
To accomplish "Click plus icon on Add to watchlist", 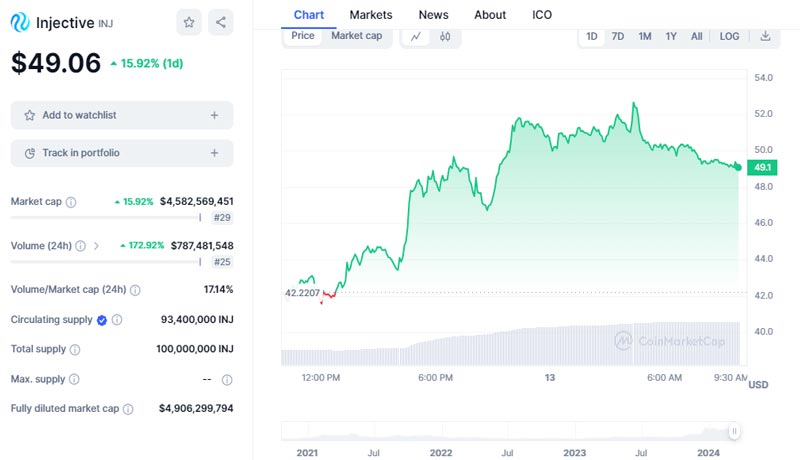I will [x=214, y=115].
